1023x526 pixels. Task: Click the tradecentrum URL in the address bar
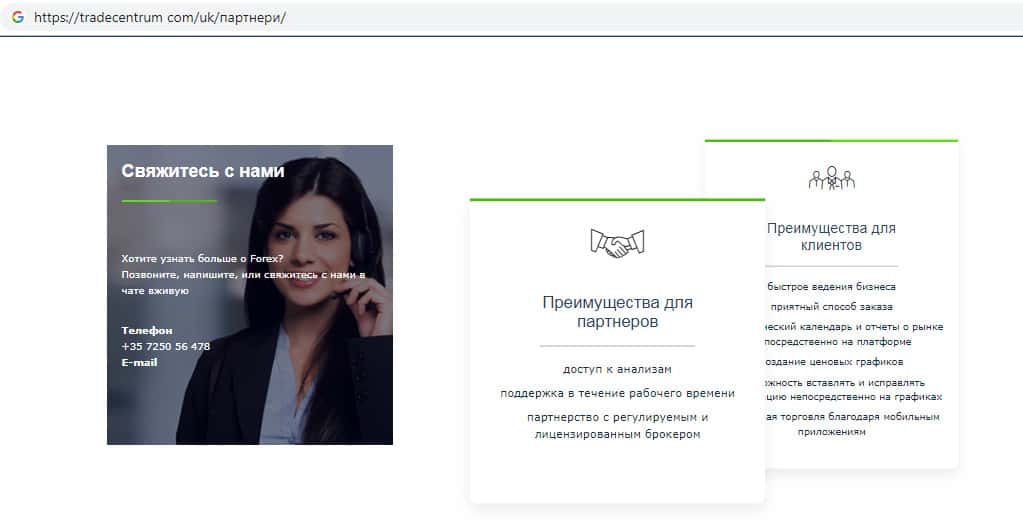[160, 18]
